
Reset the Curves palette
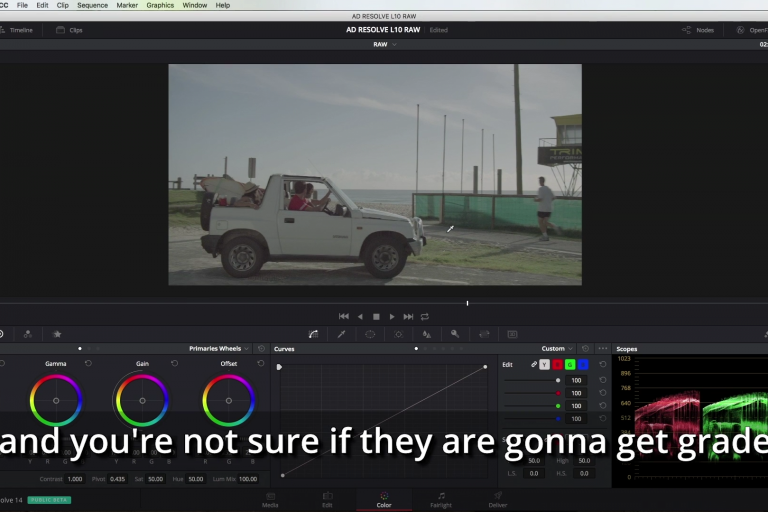(x=585, y=348)
